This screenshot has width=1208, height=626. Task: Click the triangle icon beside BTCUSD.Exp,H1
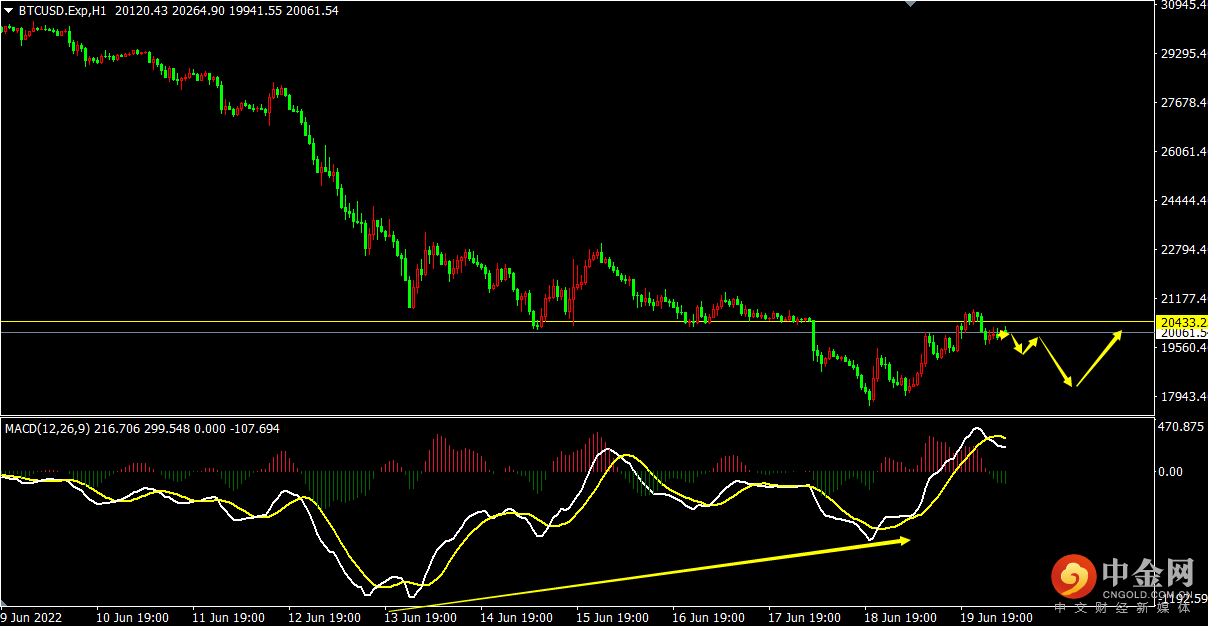click(x=9, y=11)
